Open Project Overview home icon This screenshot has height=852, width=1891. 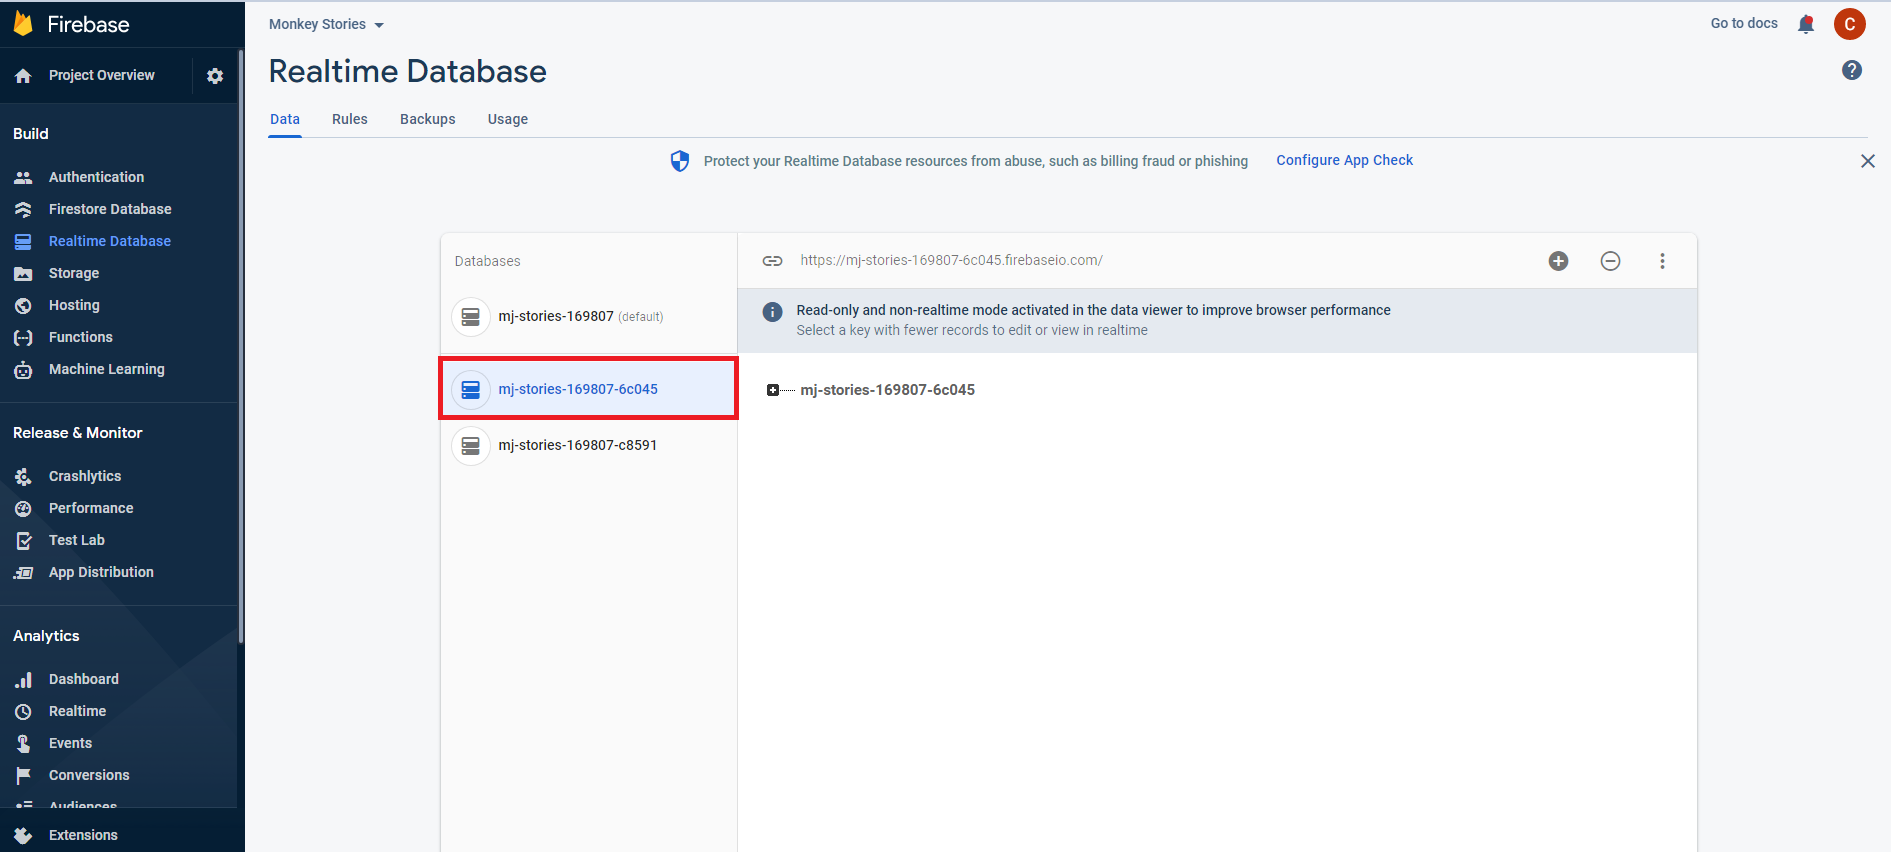click(23, 76)
